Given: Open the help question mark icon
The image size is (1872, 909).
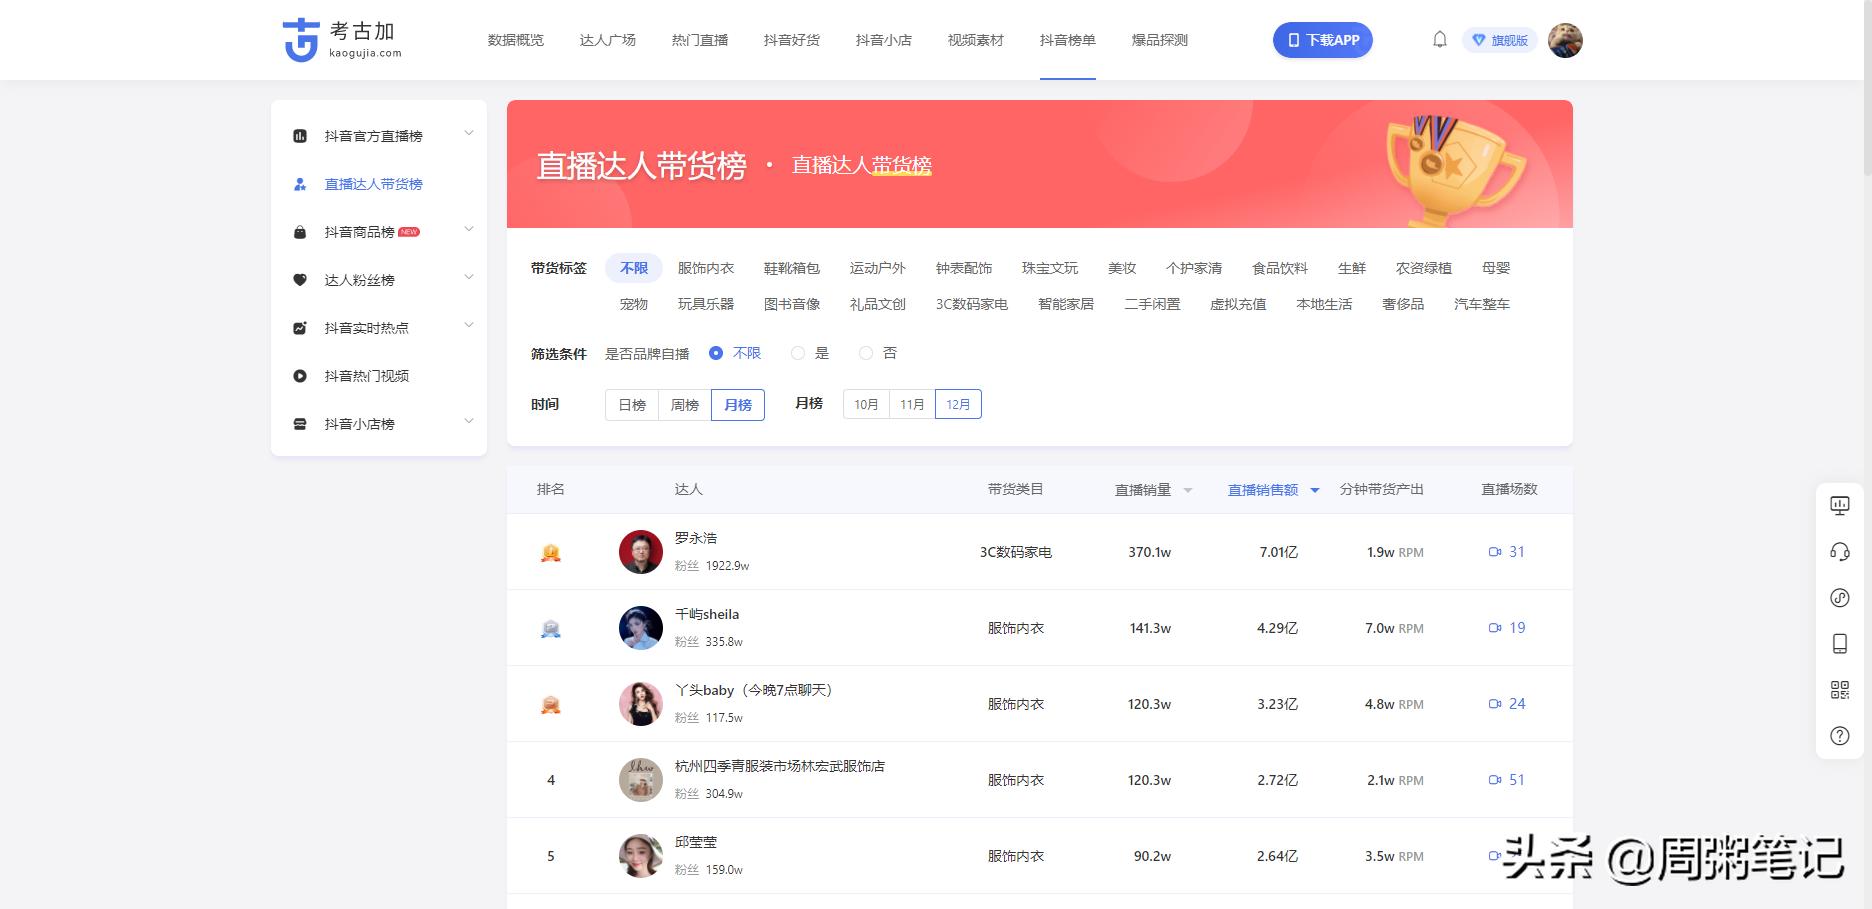Looking at the screenshot, I should (1840, 736).
